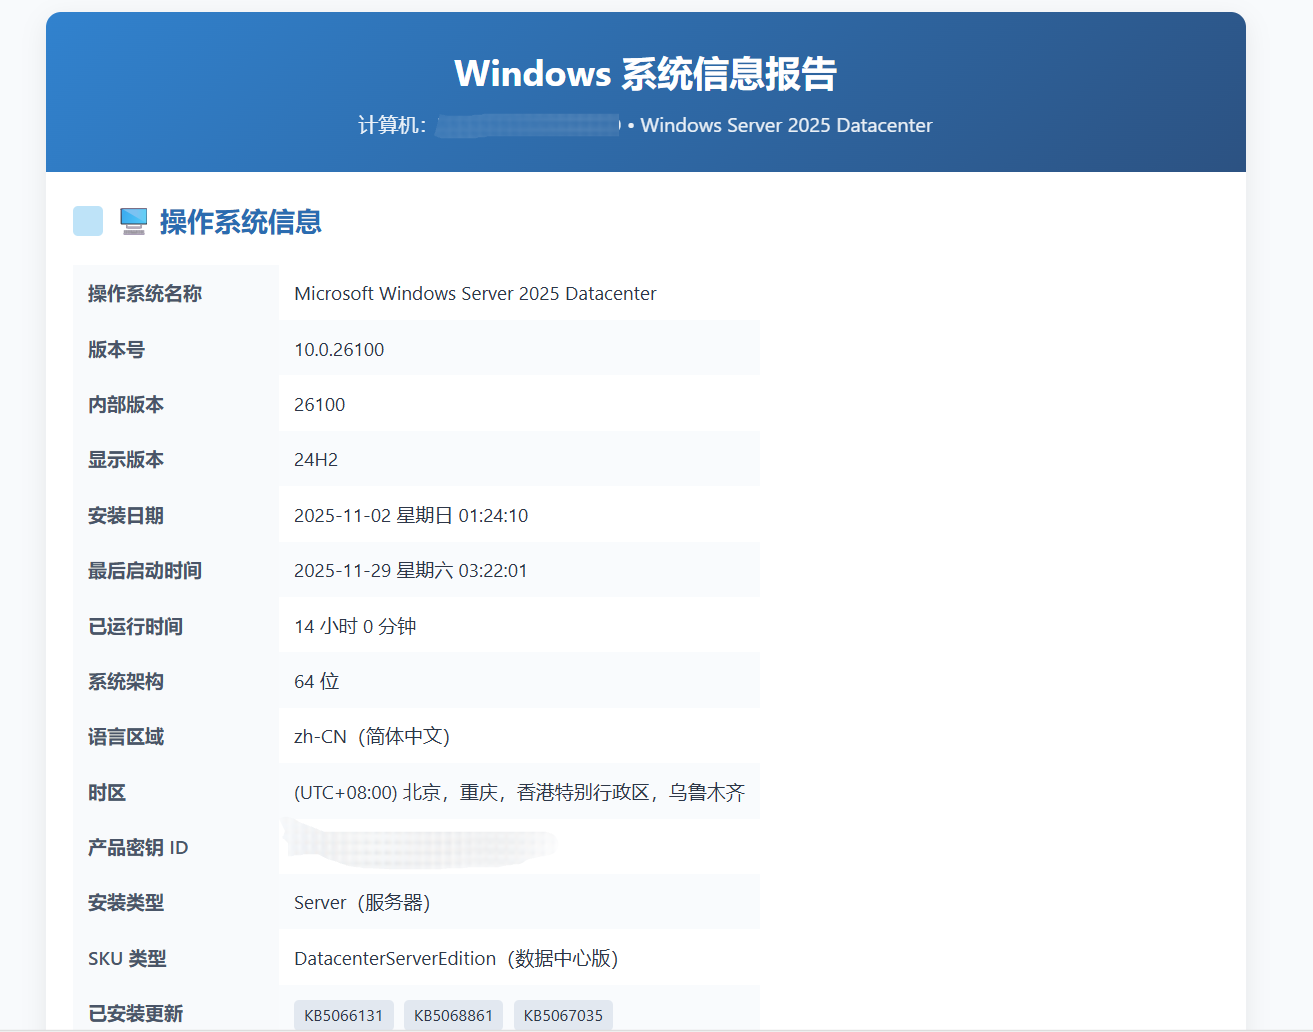The width and height of the screenshot is (1313, 1032).
Task: Select the display version value 24H2
Action: 316,459
